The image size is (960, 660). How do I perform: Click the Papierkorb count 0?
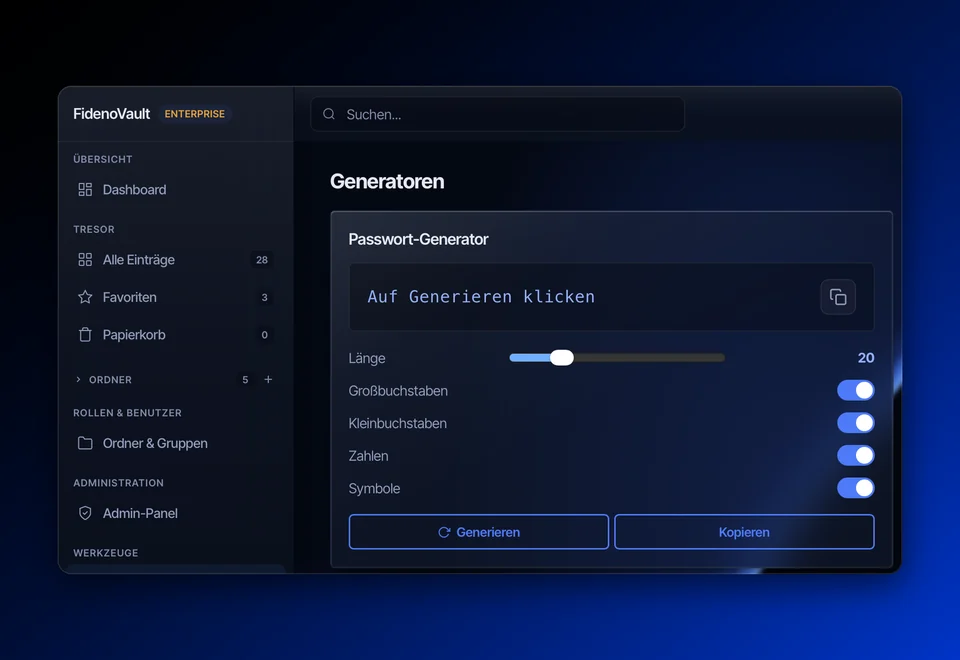(264, 335)
